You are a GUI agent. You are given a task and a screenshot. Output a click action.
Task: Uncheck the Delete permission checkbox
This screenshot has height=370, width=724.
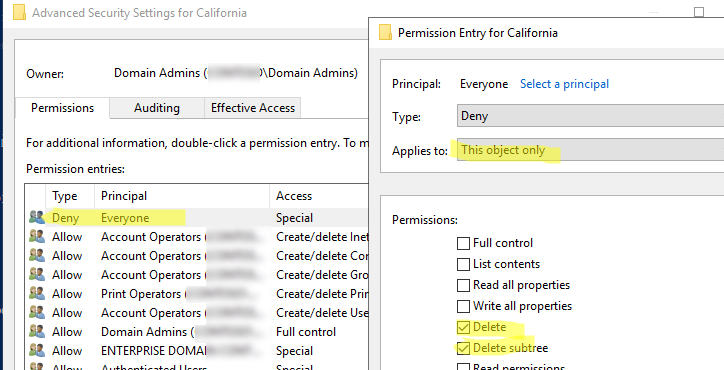pos(463,328)
